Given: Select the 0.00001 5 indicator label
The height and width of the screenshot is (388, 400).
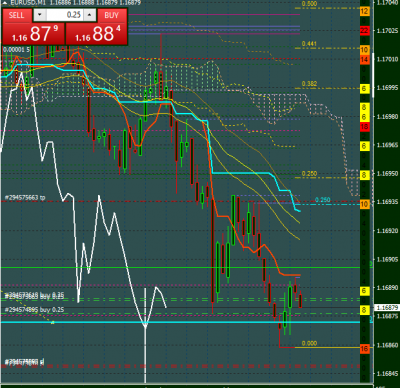Looking at the screenshot, I should (16, 50).
